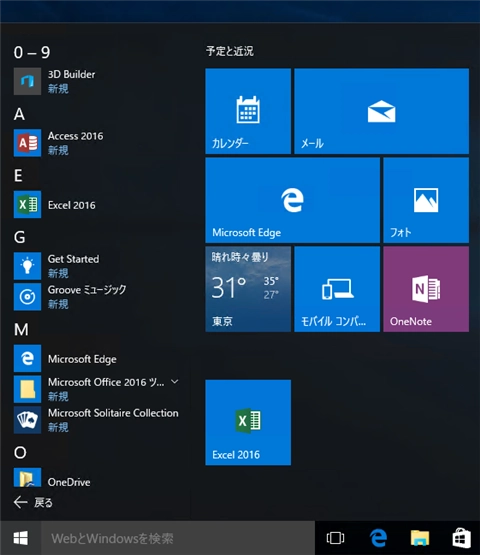Screen dimensions: 480x555
Task: Open Get Started lightbulb icon
Action: point(27,266)
